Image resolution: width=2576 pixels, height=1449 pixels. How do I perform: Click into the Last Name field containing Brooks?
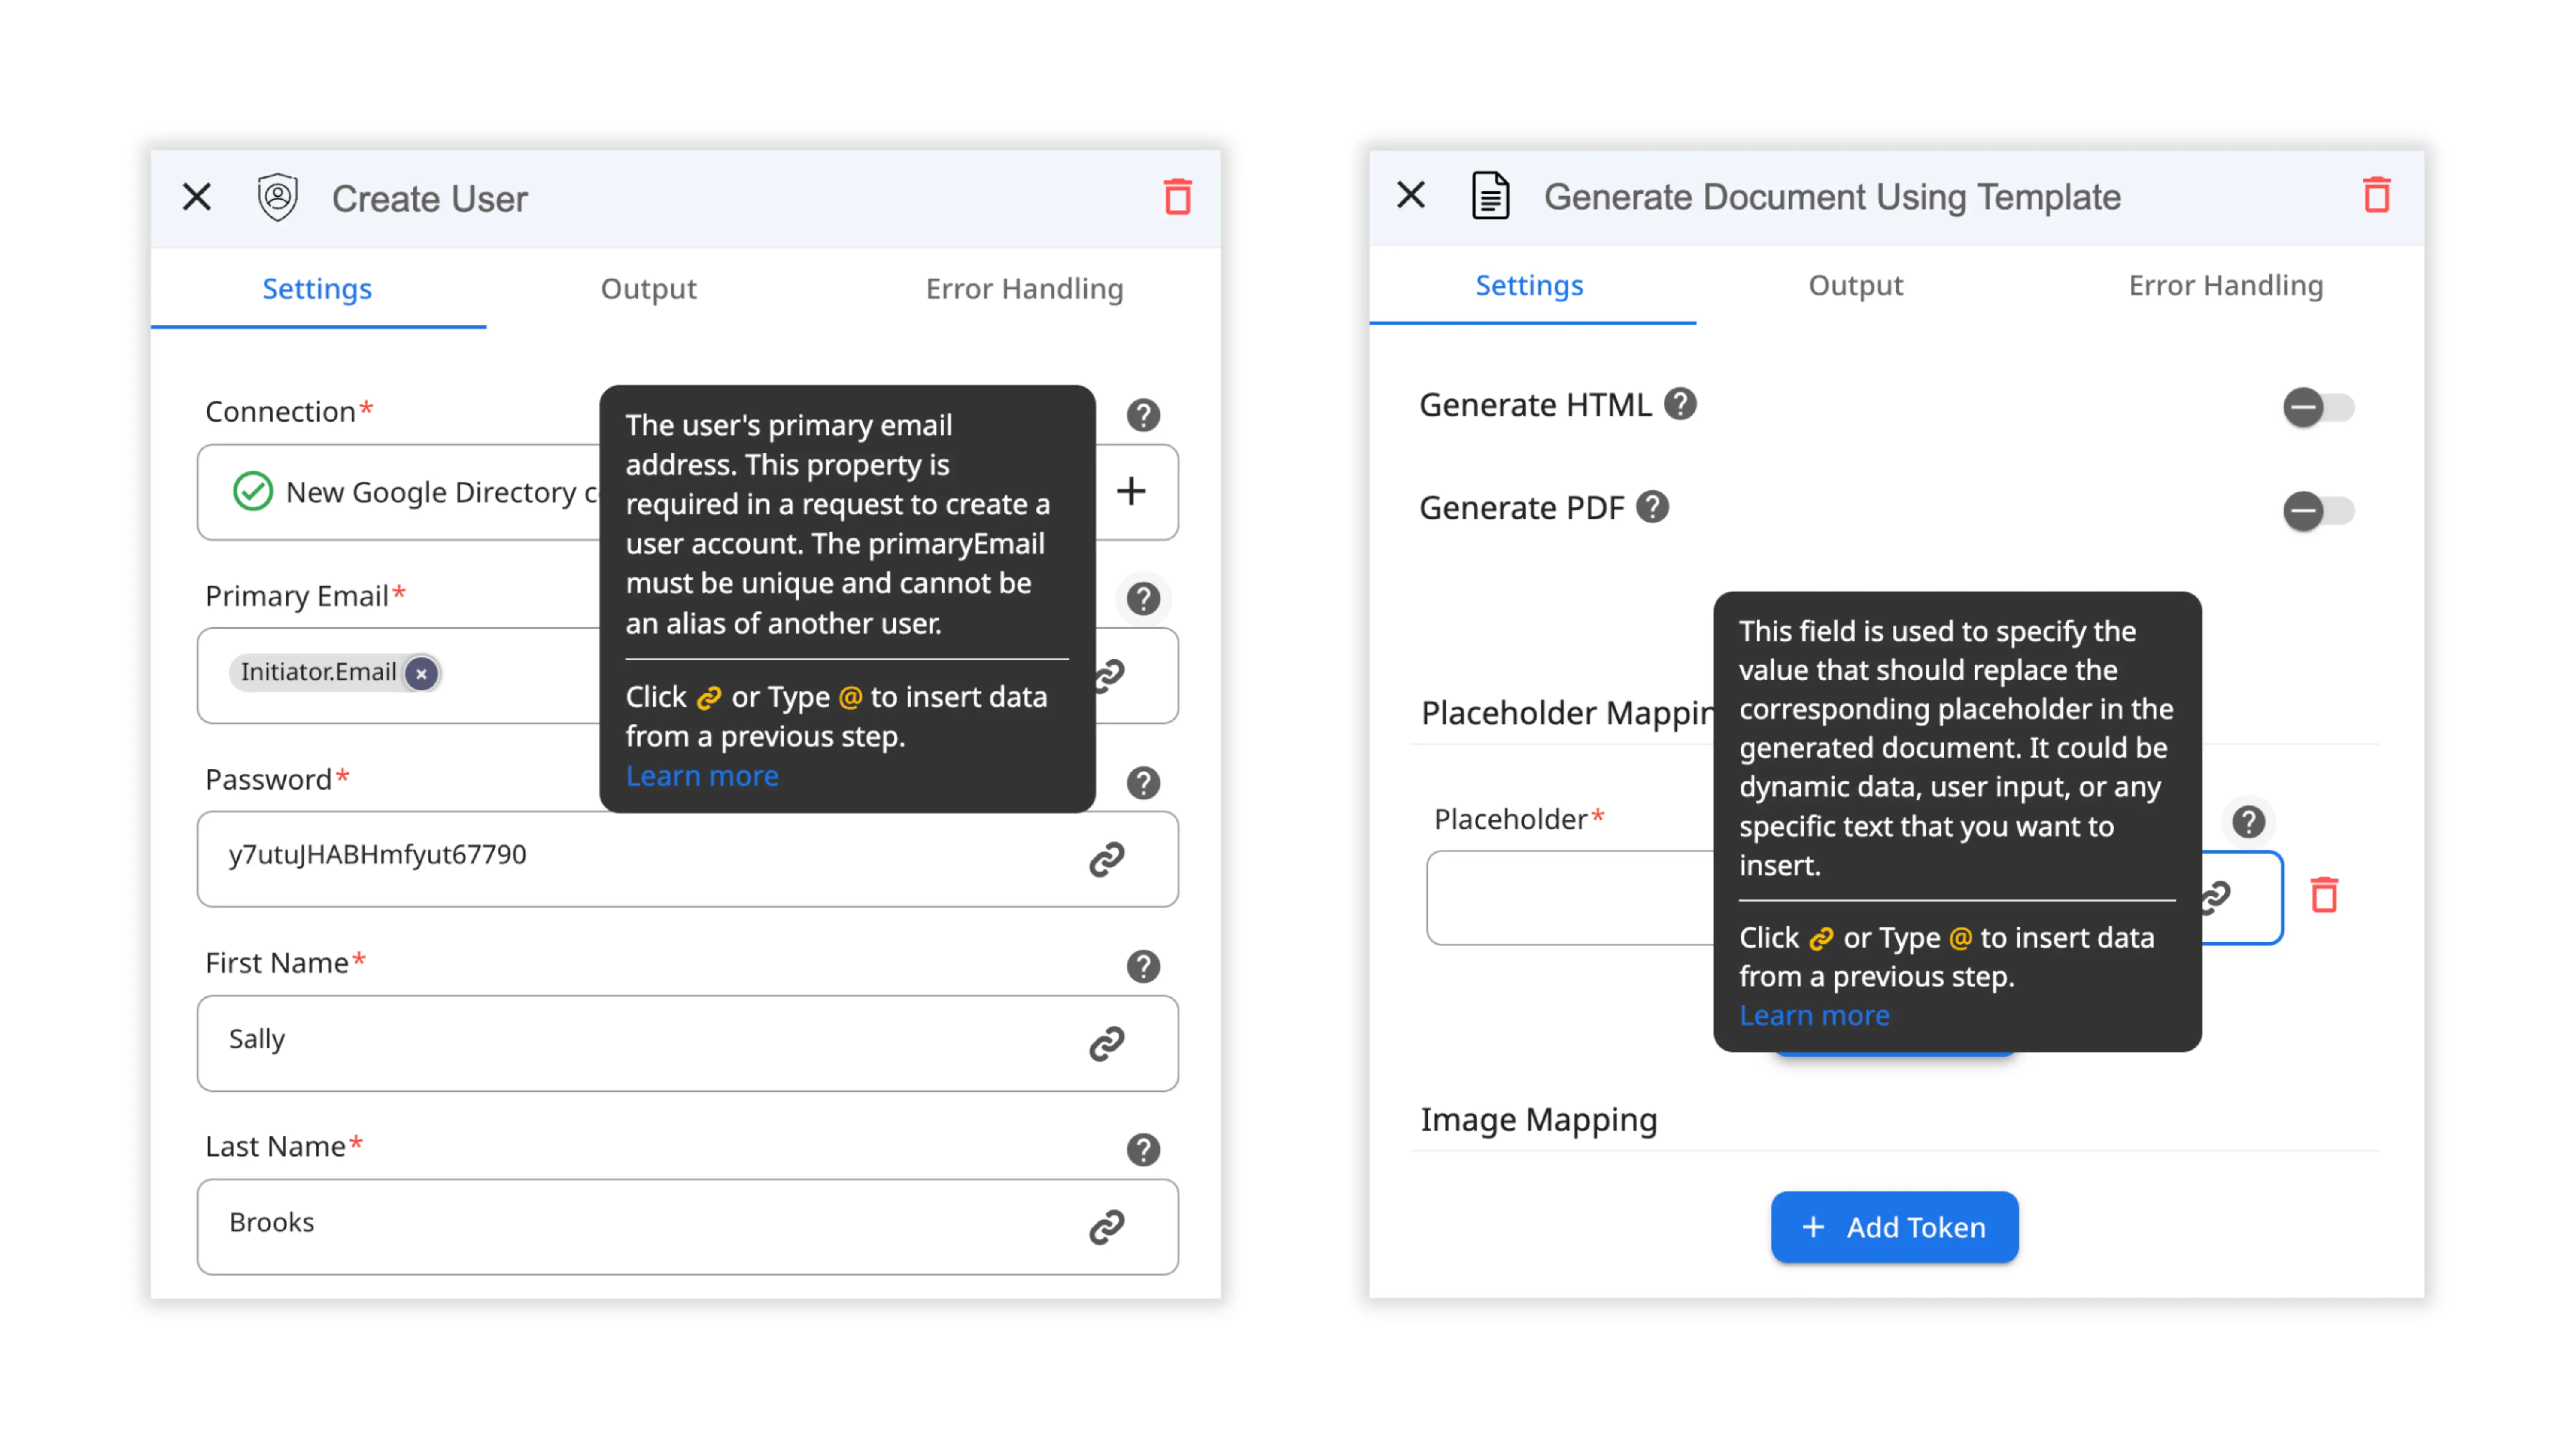tap(640, 1224)
